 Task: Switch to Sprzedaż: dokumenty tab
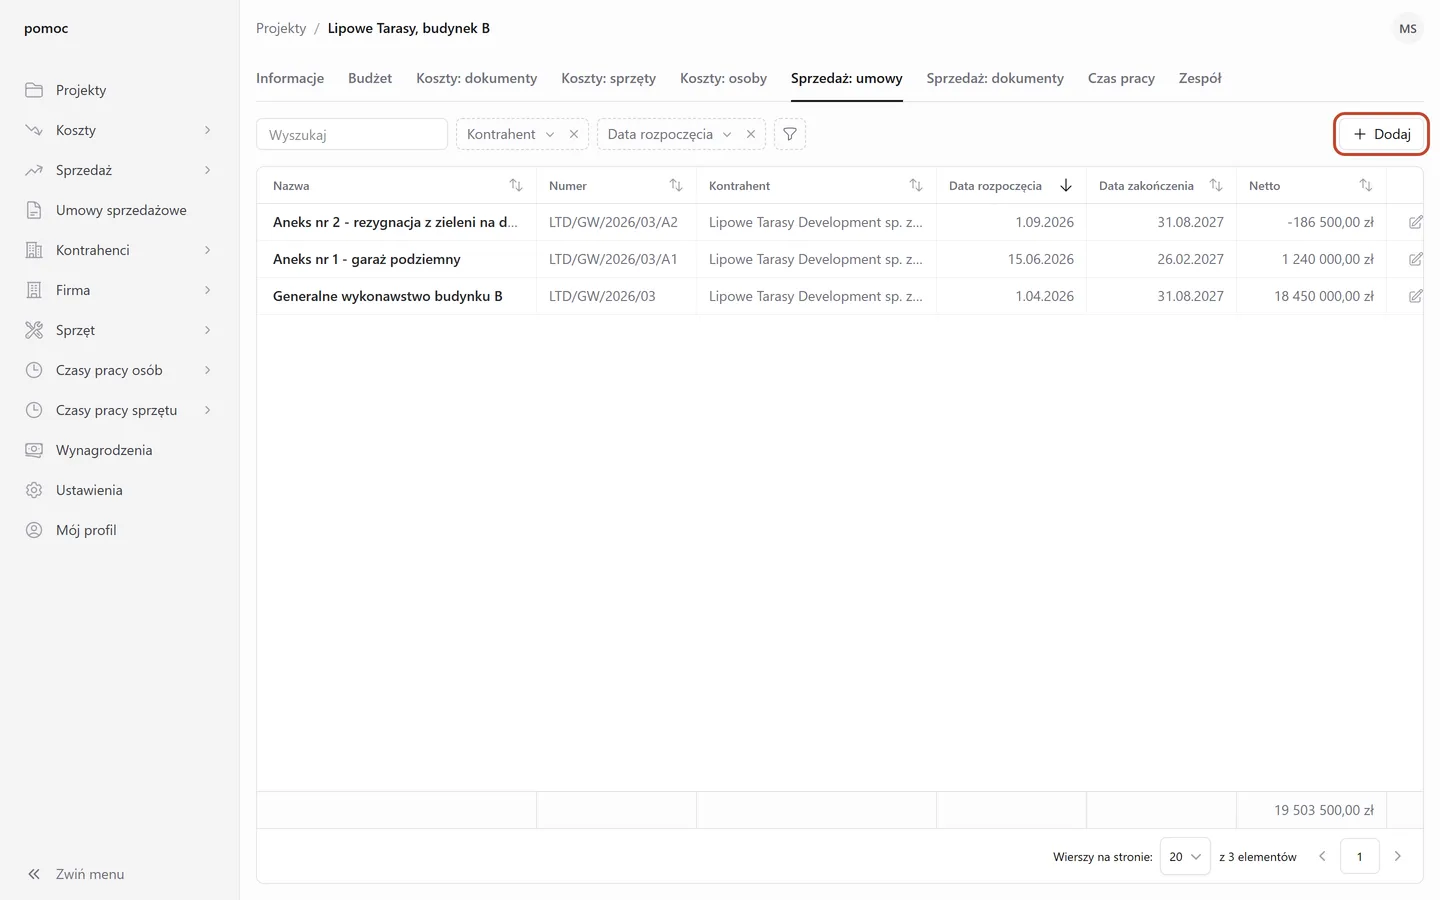995,78
